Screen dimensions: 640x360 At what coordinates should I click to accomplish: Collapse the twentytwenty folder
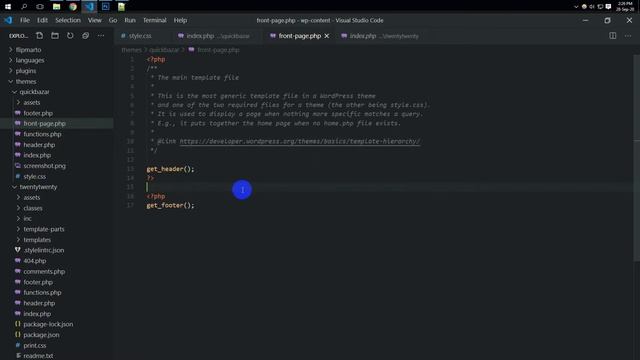38,187
